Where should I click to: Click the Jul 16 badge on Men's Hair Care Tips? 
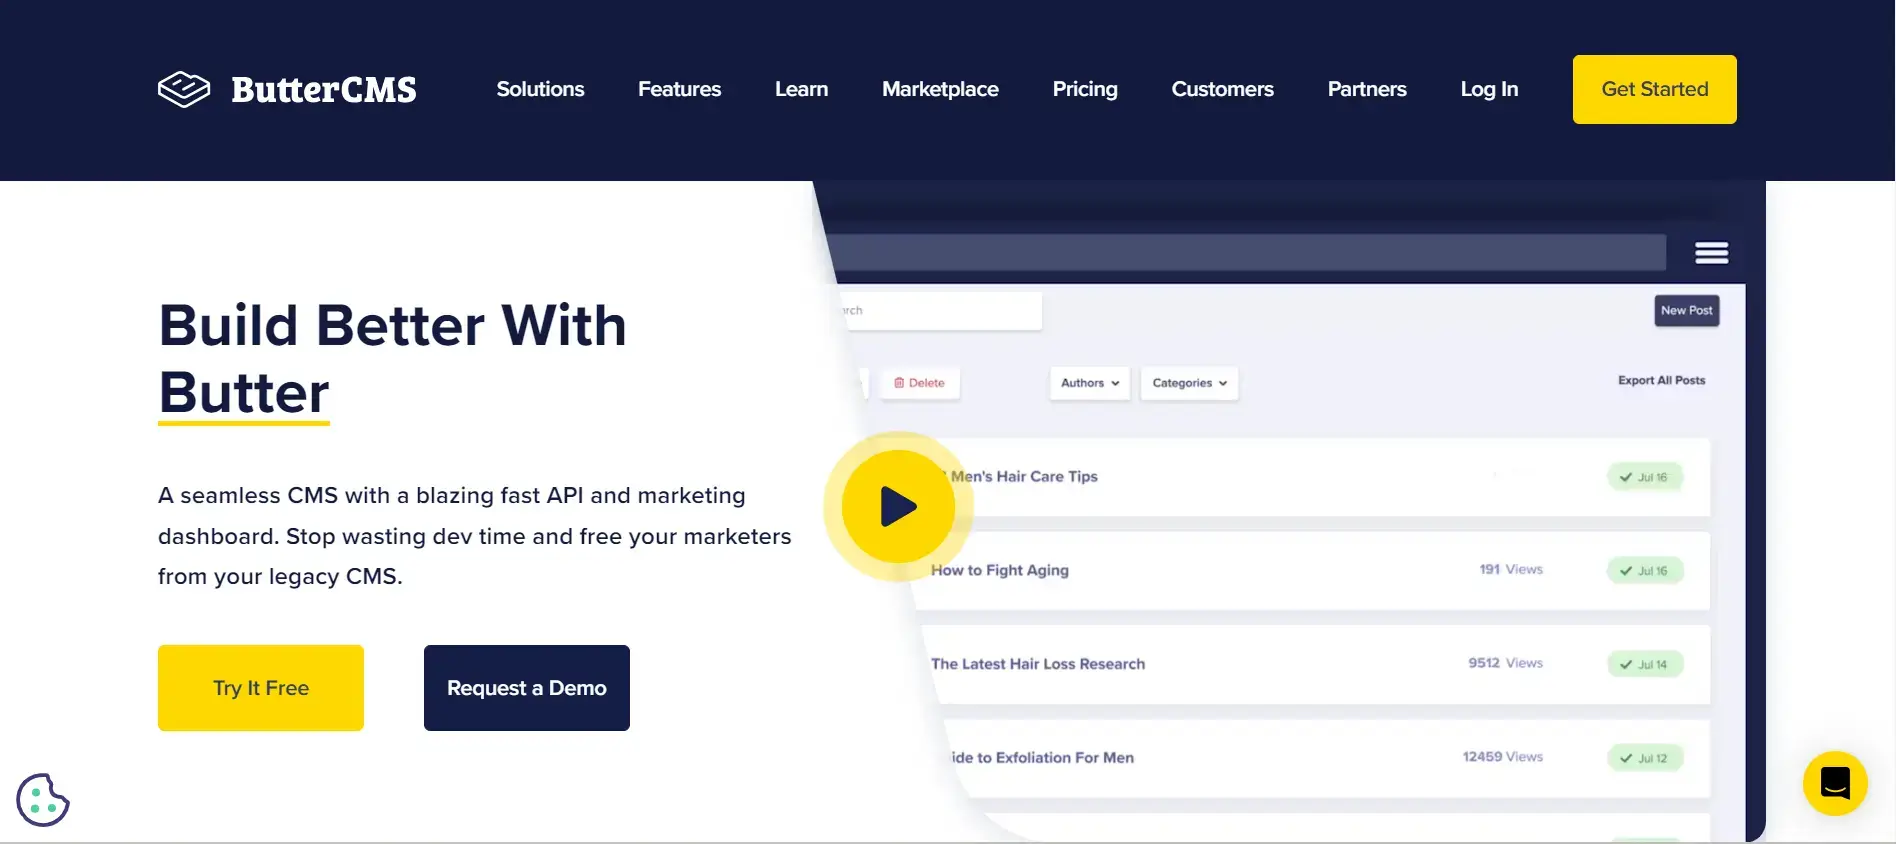1645,477
